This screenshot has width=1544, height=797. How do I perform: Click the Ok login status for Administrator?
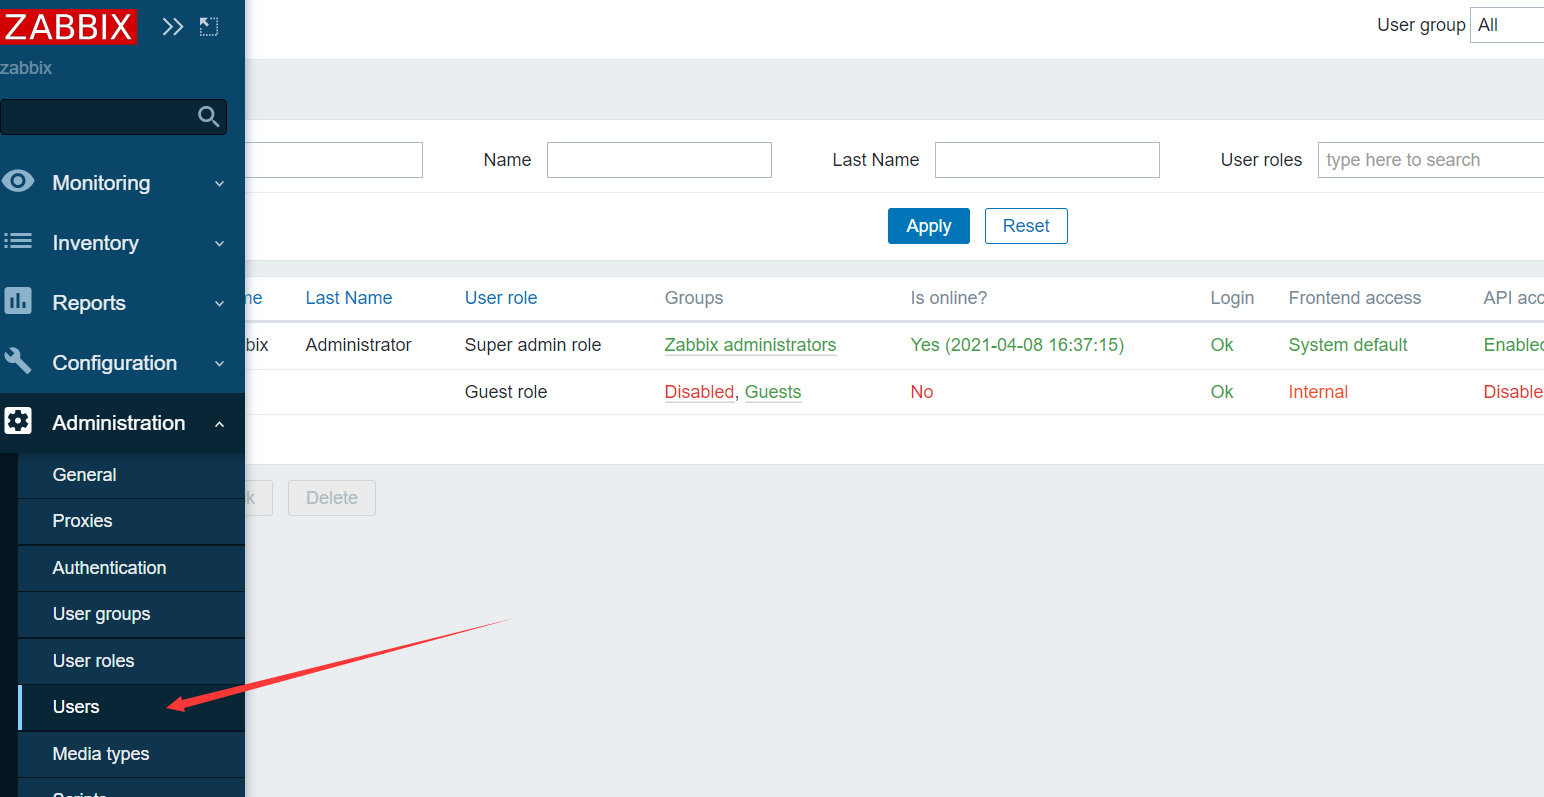(x=1222, y=345)
